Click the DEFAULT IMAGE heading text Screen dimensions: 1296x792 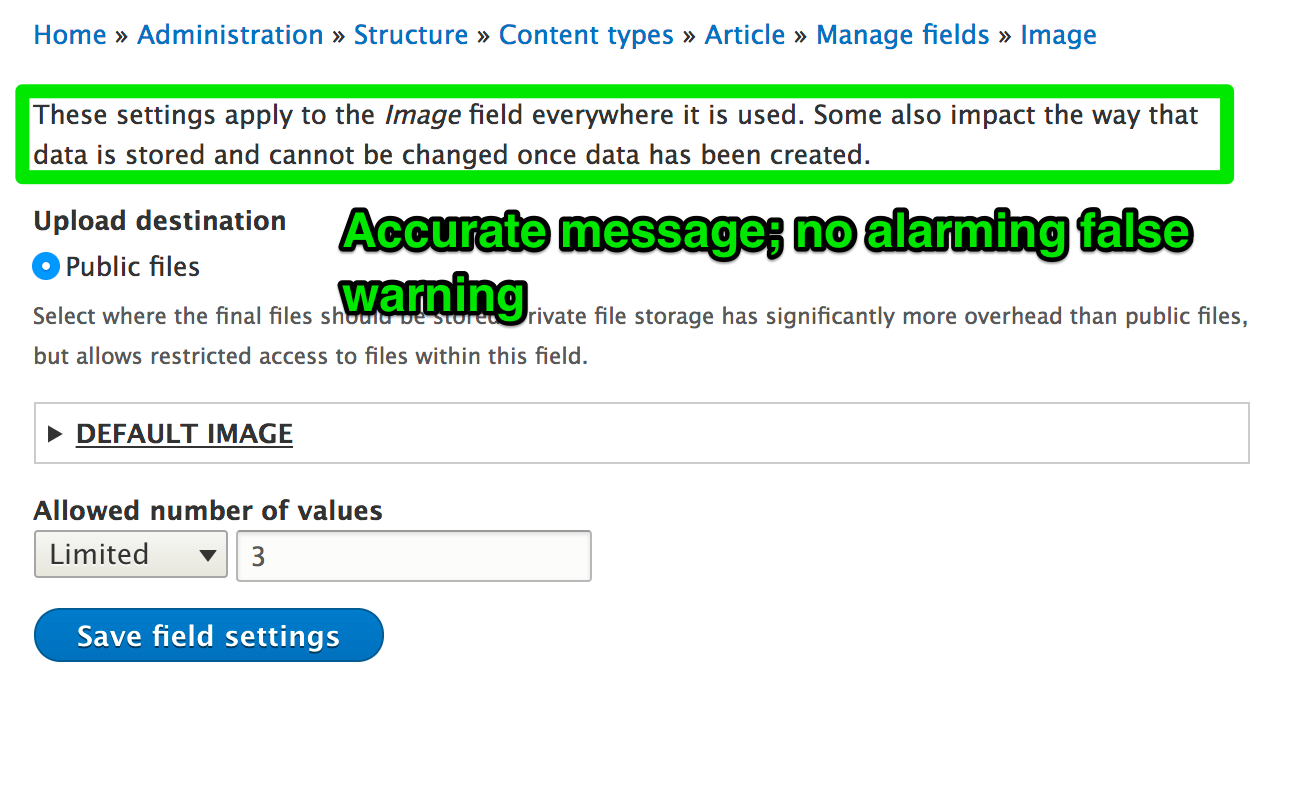[x=184, y=433]
